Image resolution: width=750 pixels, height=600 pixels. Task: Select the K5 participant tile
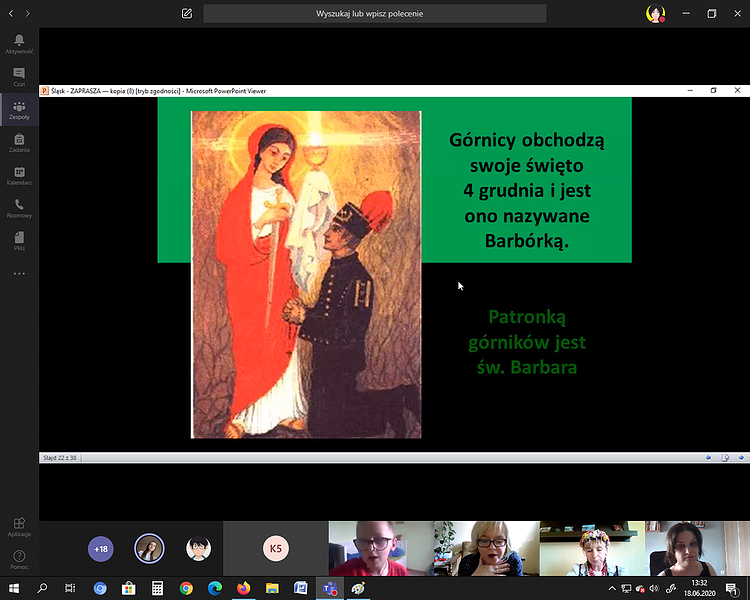click(x=276, y=548)
